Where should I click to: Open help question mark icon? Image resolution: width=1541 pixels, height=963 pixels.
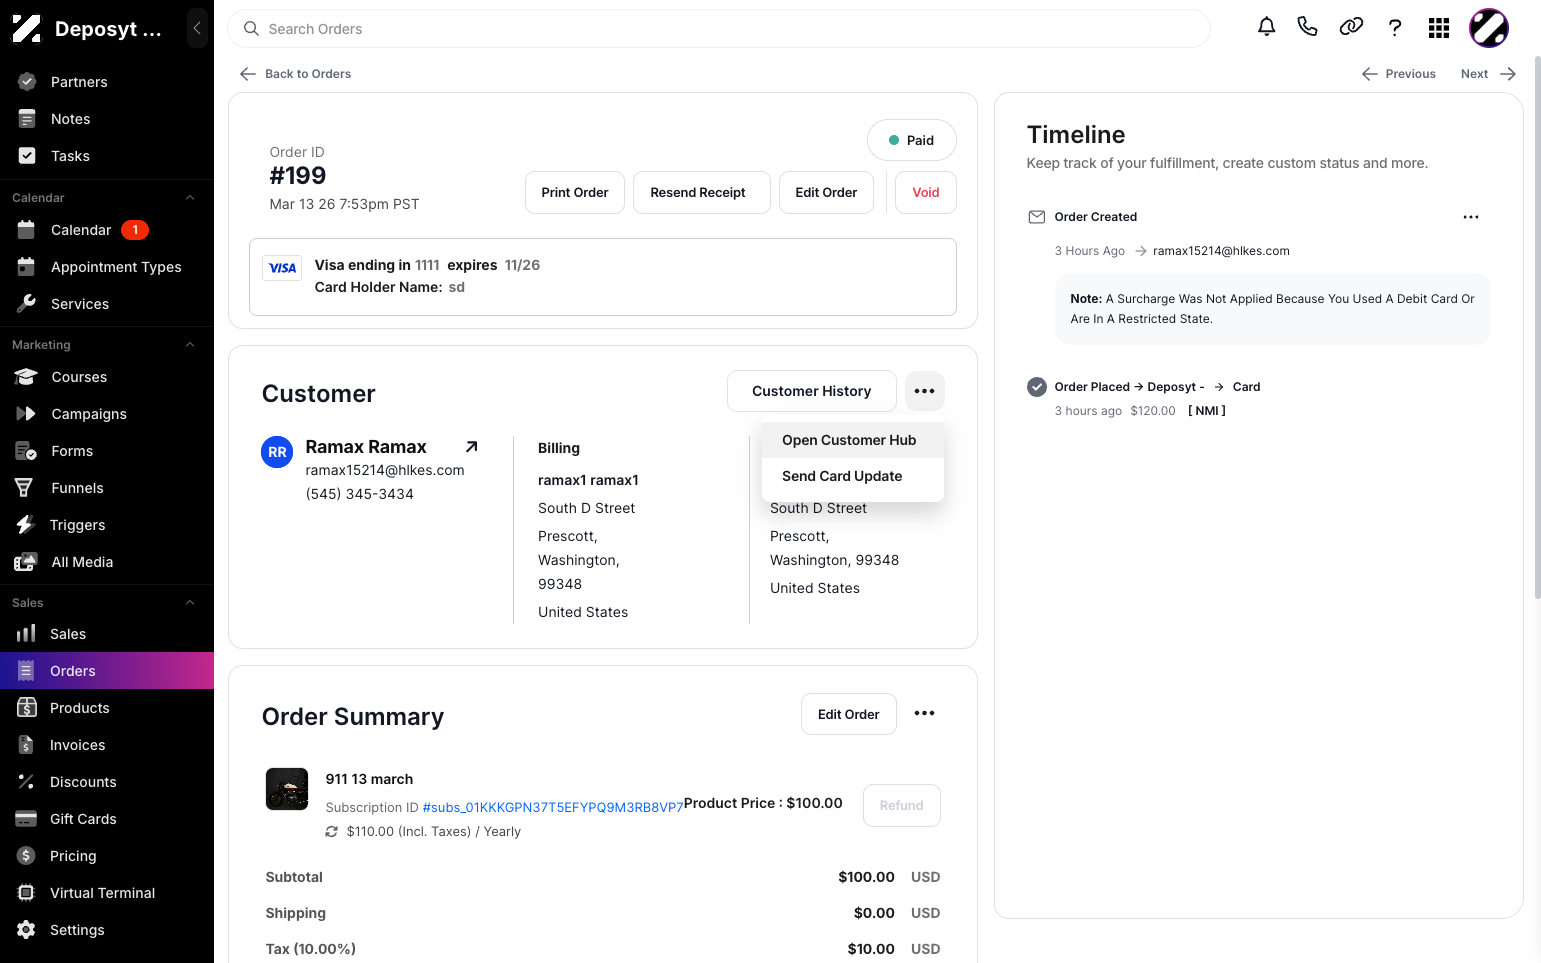click(1395, 28)
